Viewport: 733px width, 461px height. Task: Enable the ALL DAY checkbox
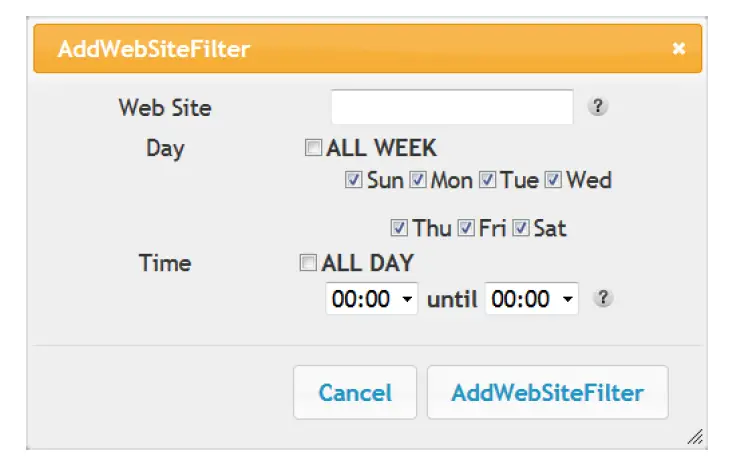(308, 264)
